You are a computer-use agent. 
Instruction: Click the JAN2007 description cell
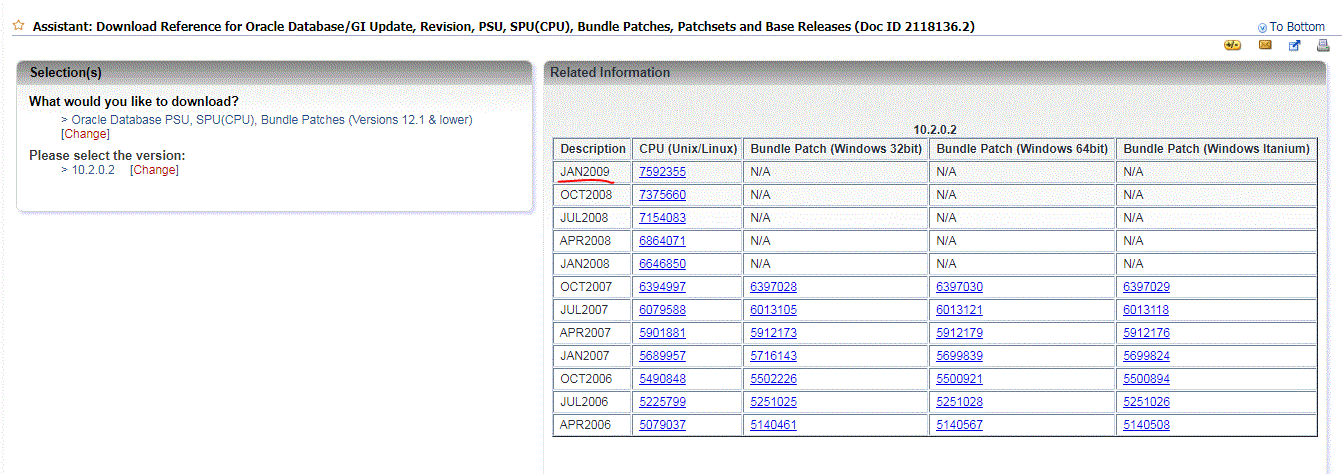(593, 356)
